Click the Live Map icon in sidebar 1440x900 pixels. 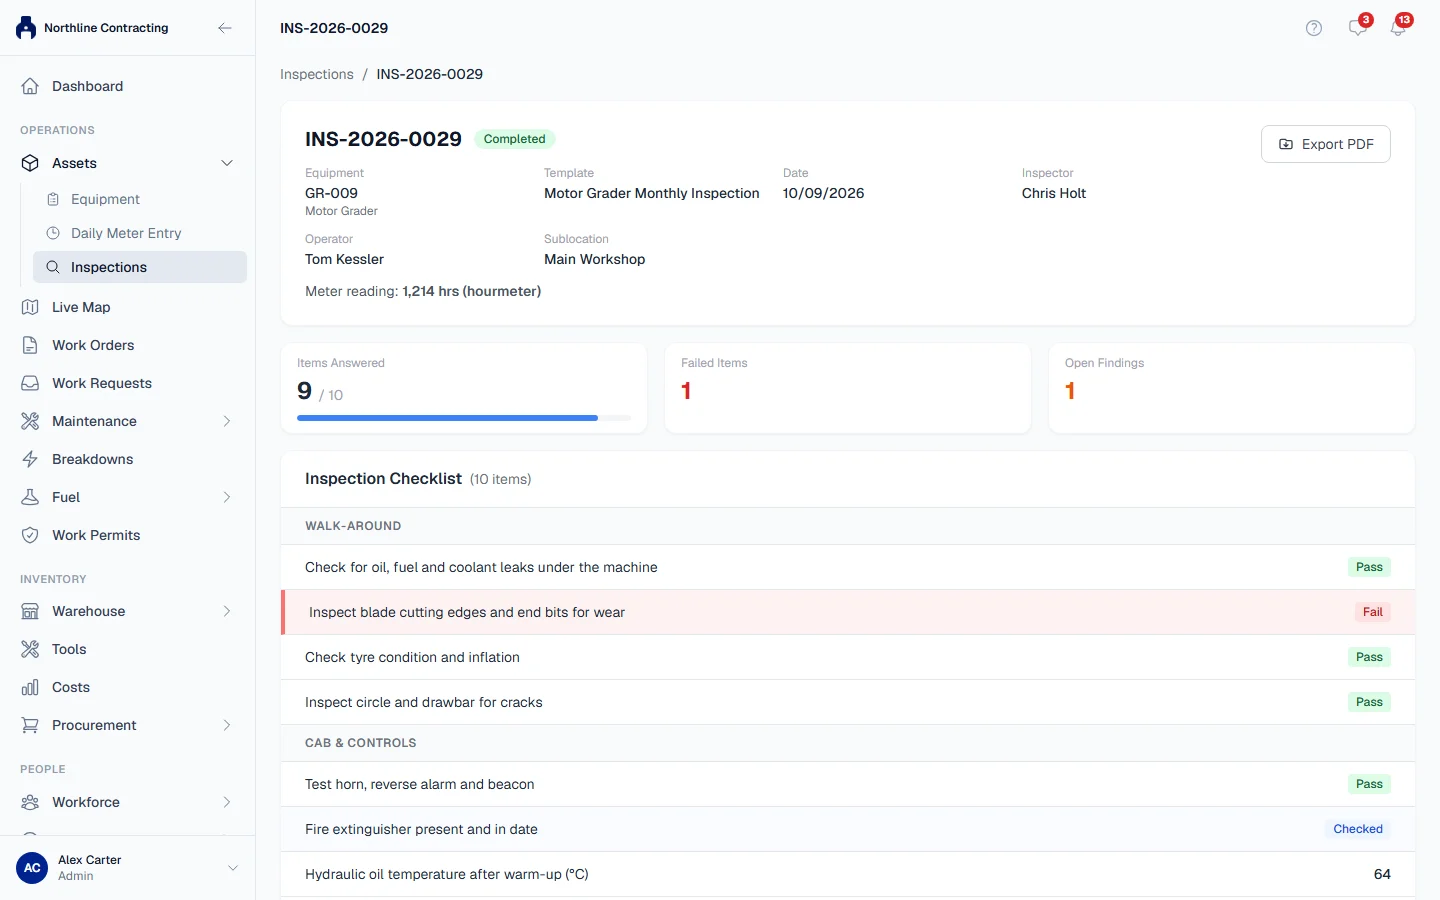pos(30,307)
